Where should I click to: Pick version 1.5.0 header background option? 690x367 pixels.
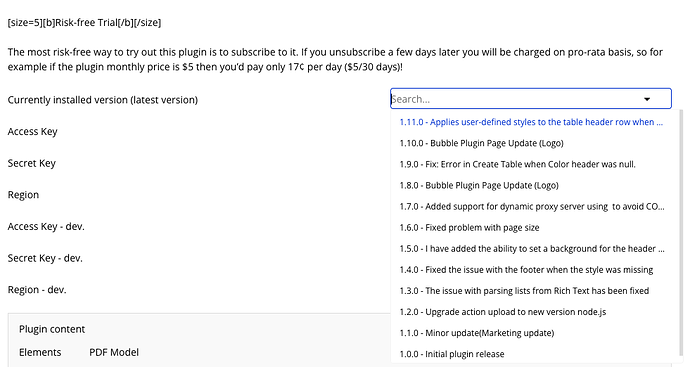531,249
